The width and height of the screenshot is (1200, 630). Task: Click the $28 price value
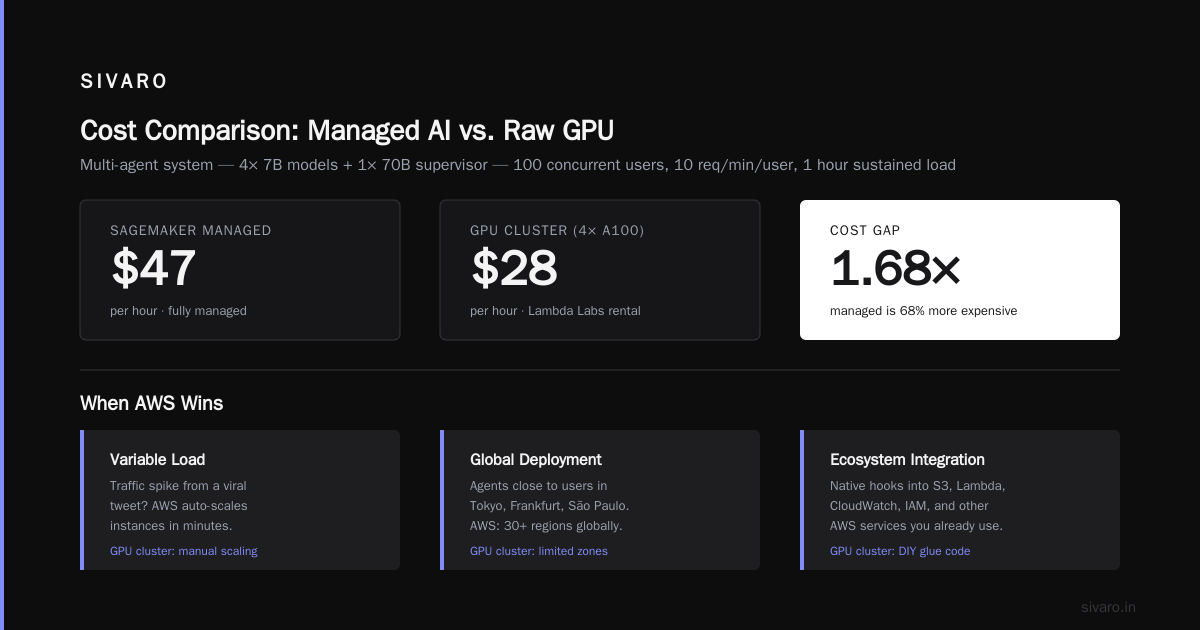[514, 268]
